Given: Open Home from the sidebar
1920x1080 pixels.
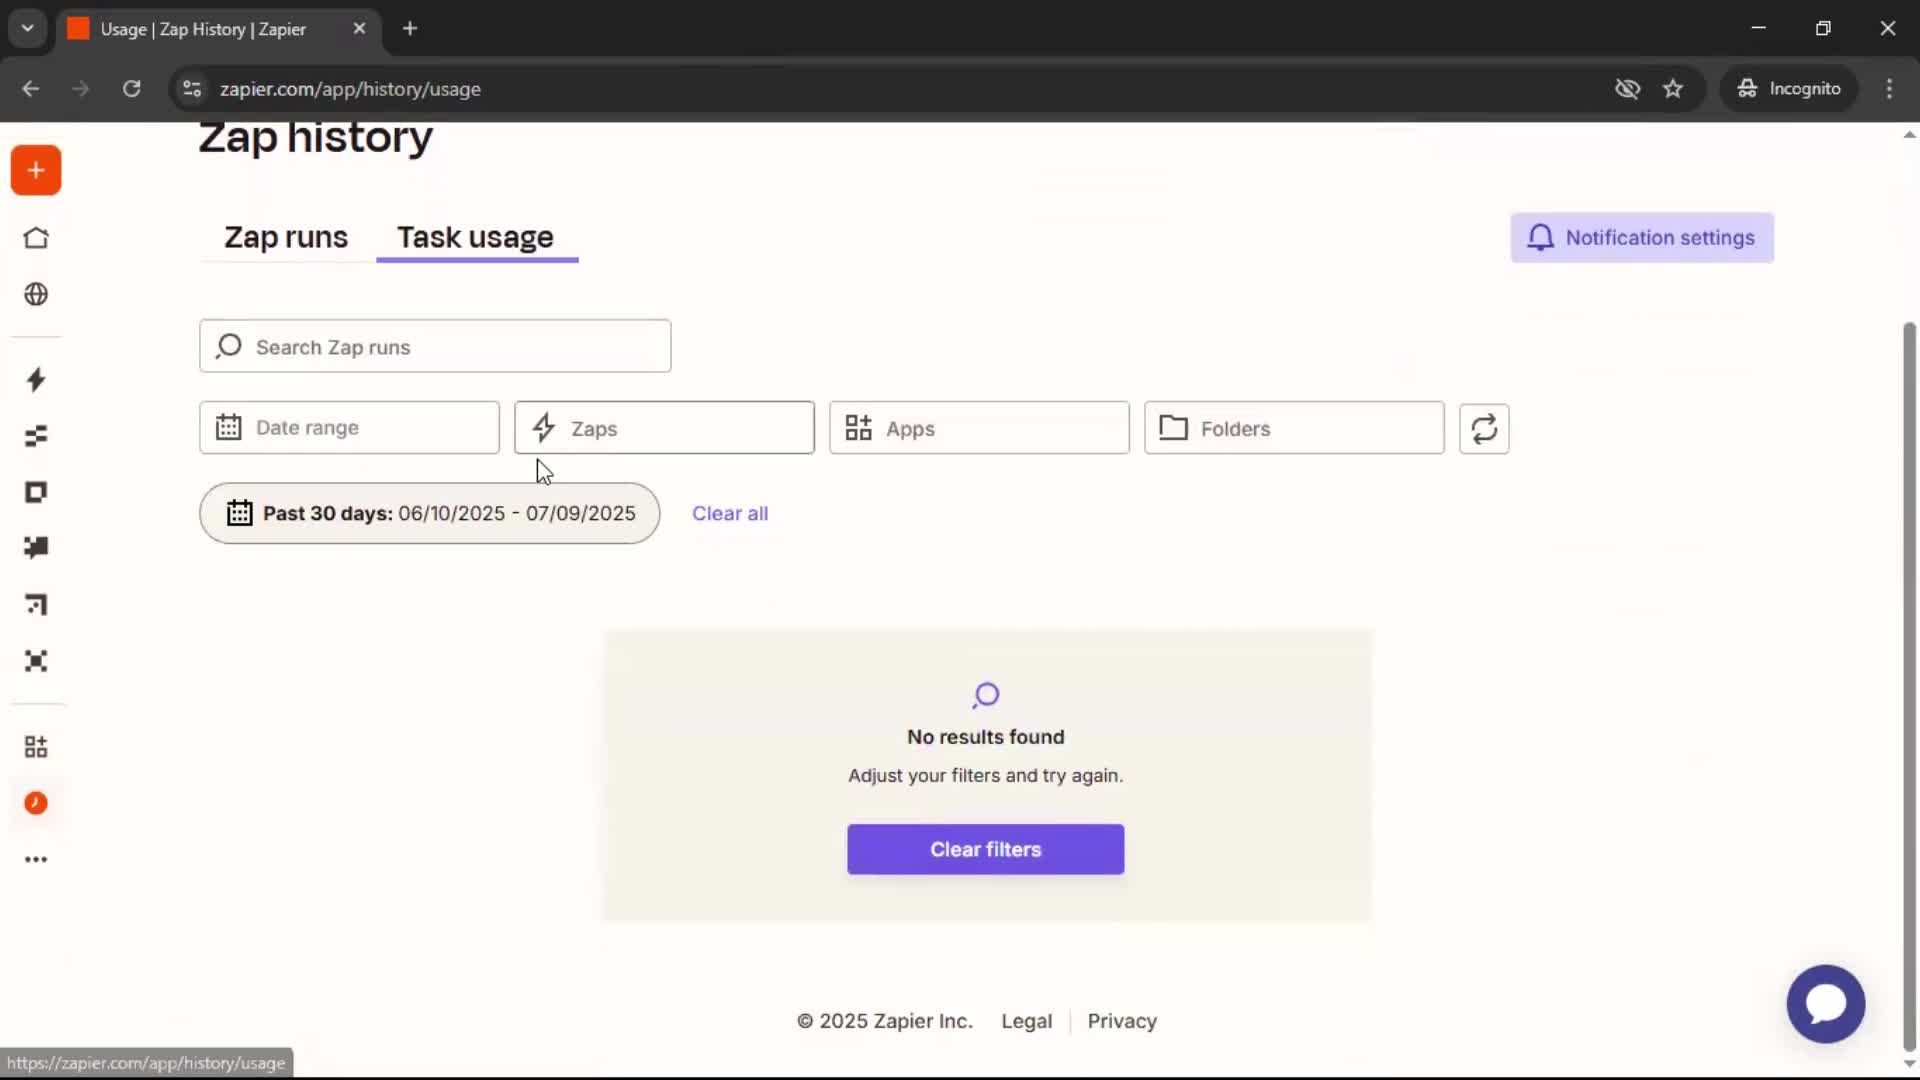Looking at the screenshot, I should pos(36,238).
